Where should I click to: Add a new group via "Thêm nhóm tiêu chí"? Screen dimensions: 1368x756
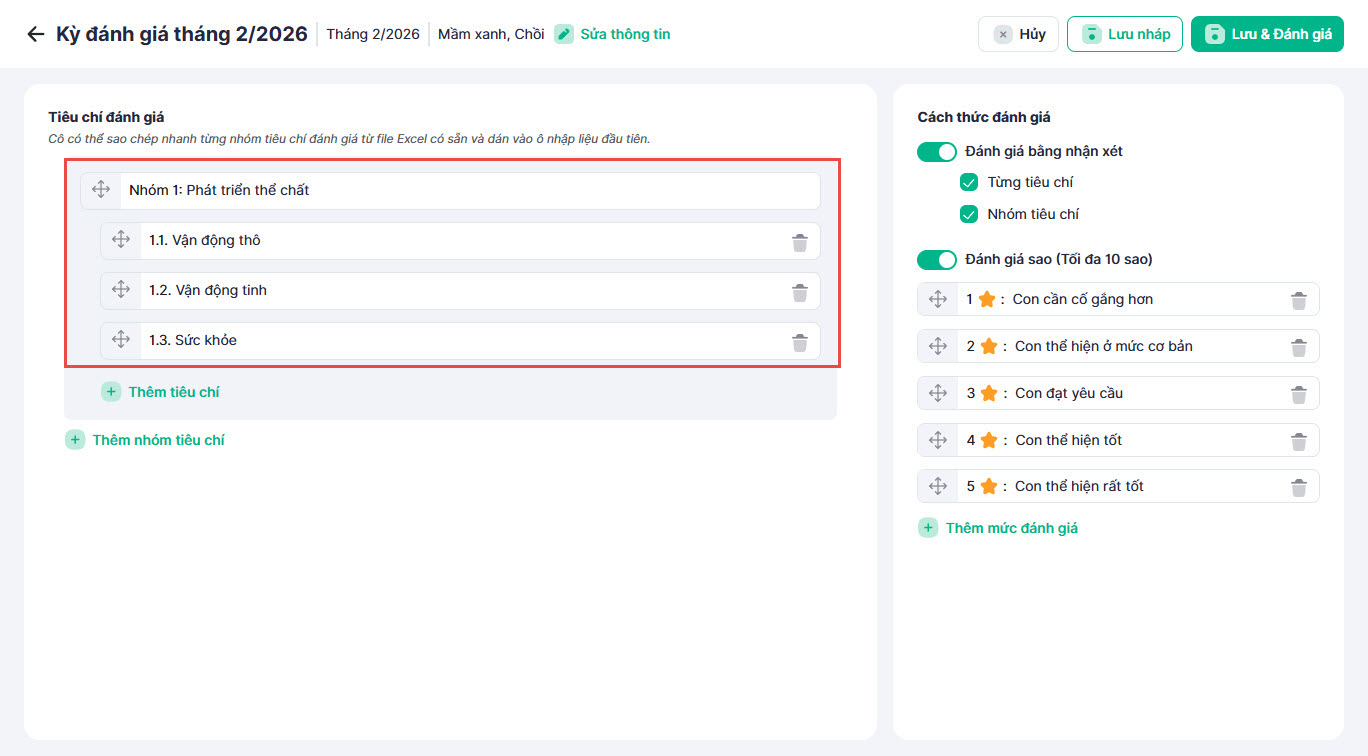click(145, 440)
